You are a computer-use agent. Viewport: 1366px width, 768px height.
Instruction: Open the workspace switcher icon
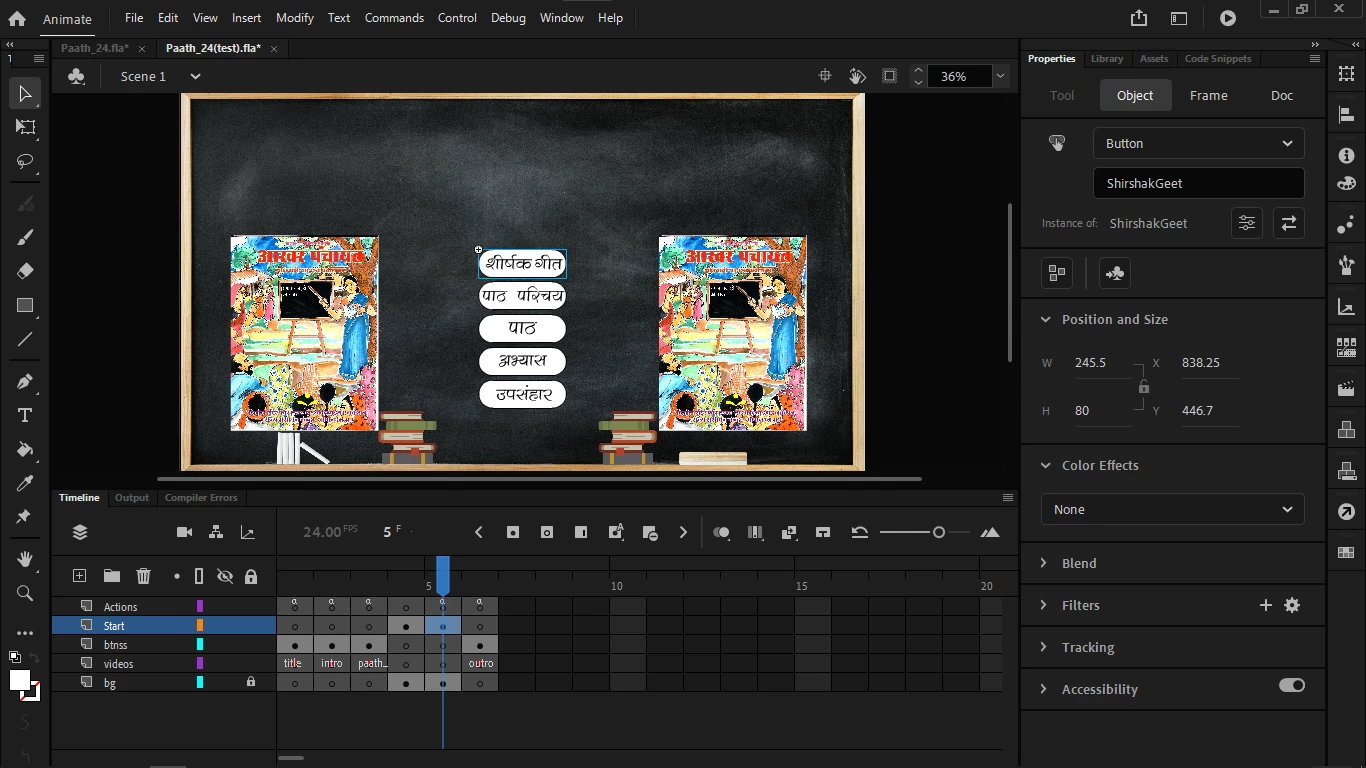pyautogui.click(x=1179, y=18)
